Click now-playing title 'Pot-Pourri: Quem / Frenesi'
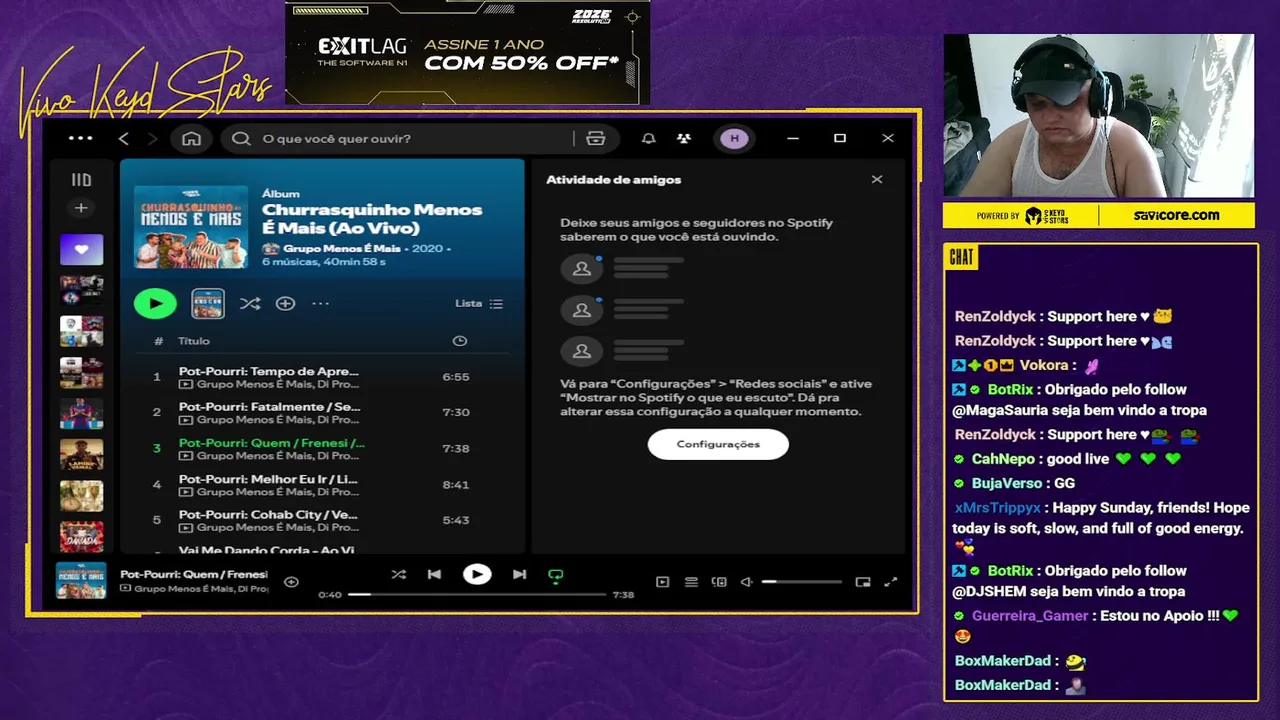 pyautogui.click(x=194, y=574)
